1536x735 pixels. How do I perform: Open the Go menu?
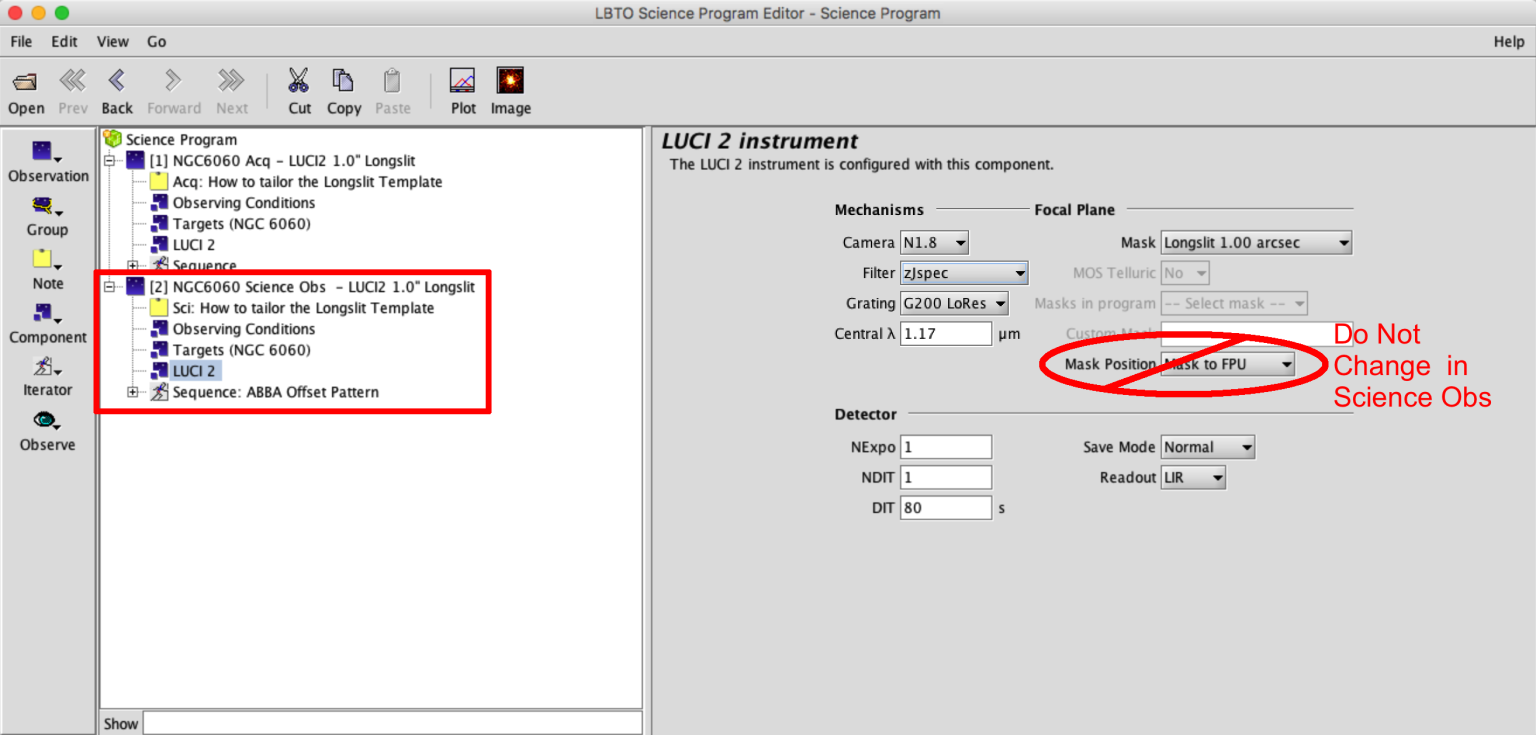pyautogui.click(x=156, y=41)
